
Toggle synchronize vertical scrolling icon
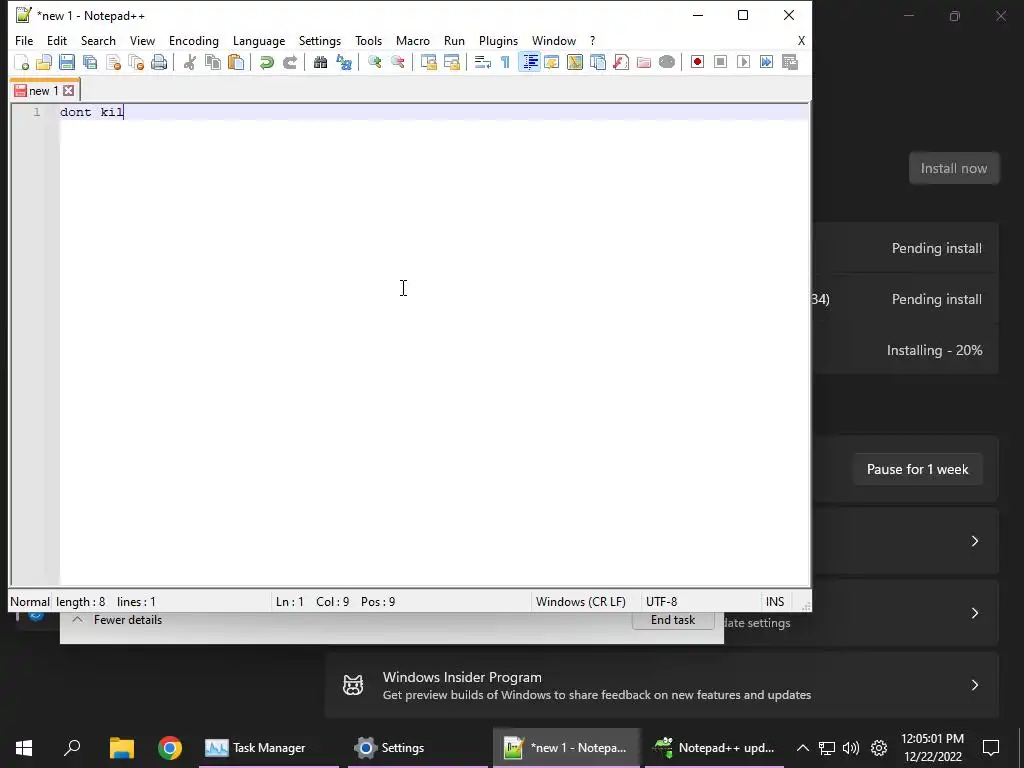click(x=428, y=62)
